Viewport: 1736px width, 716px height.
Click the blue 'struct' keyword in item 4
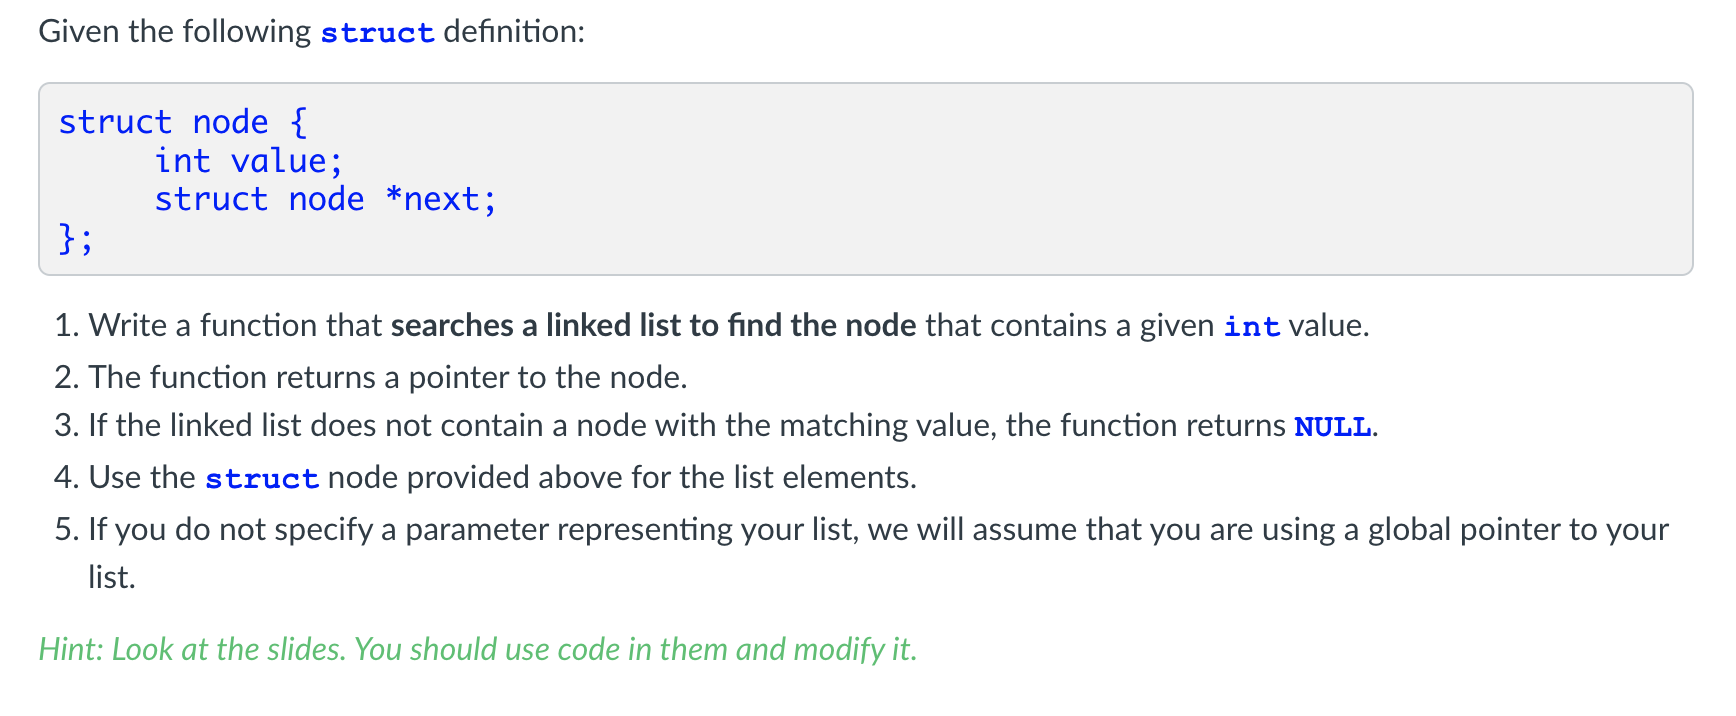[x=262, y=479]
